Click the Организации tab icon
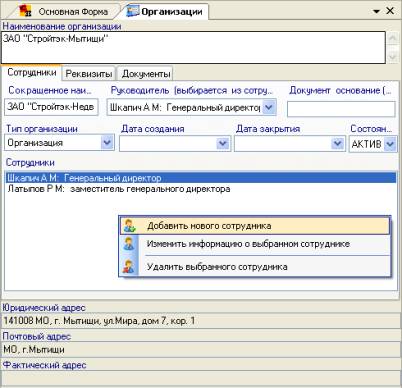402x388 pixels. coord(133,11)
